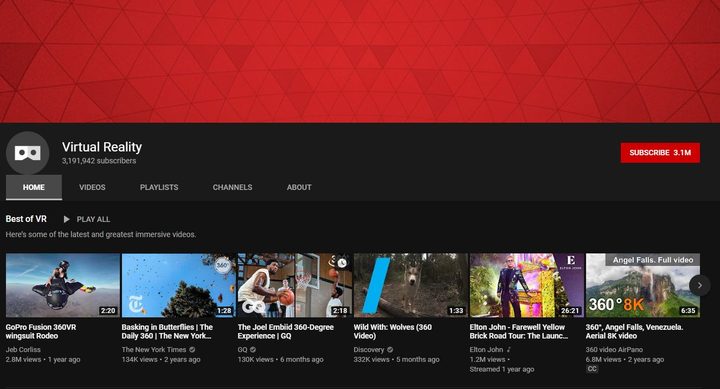This screenshot has width=720, height=389.
Task: Click the next carousel arrow for Best of VR
Action: 699,285
